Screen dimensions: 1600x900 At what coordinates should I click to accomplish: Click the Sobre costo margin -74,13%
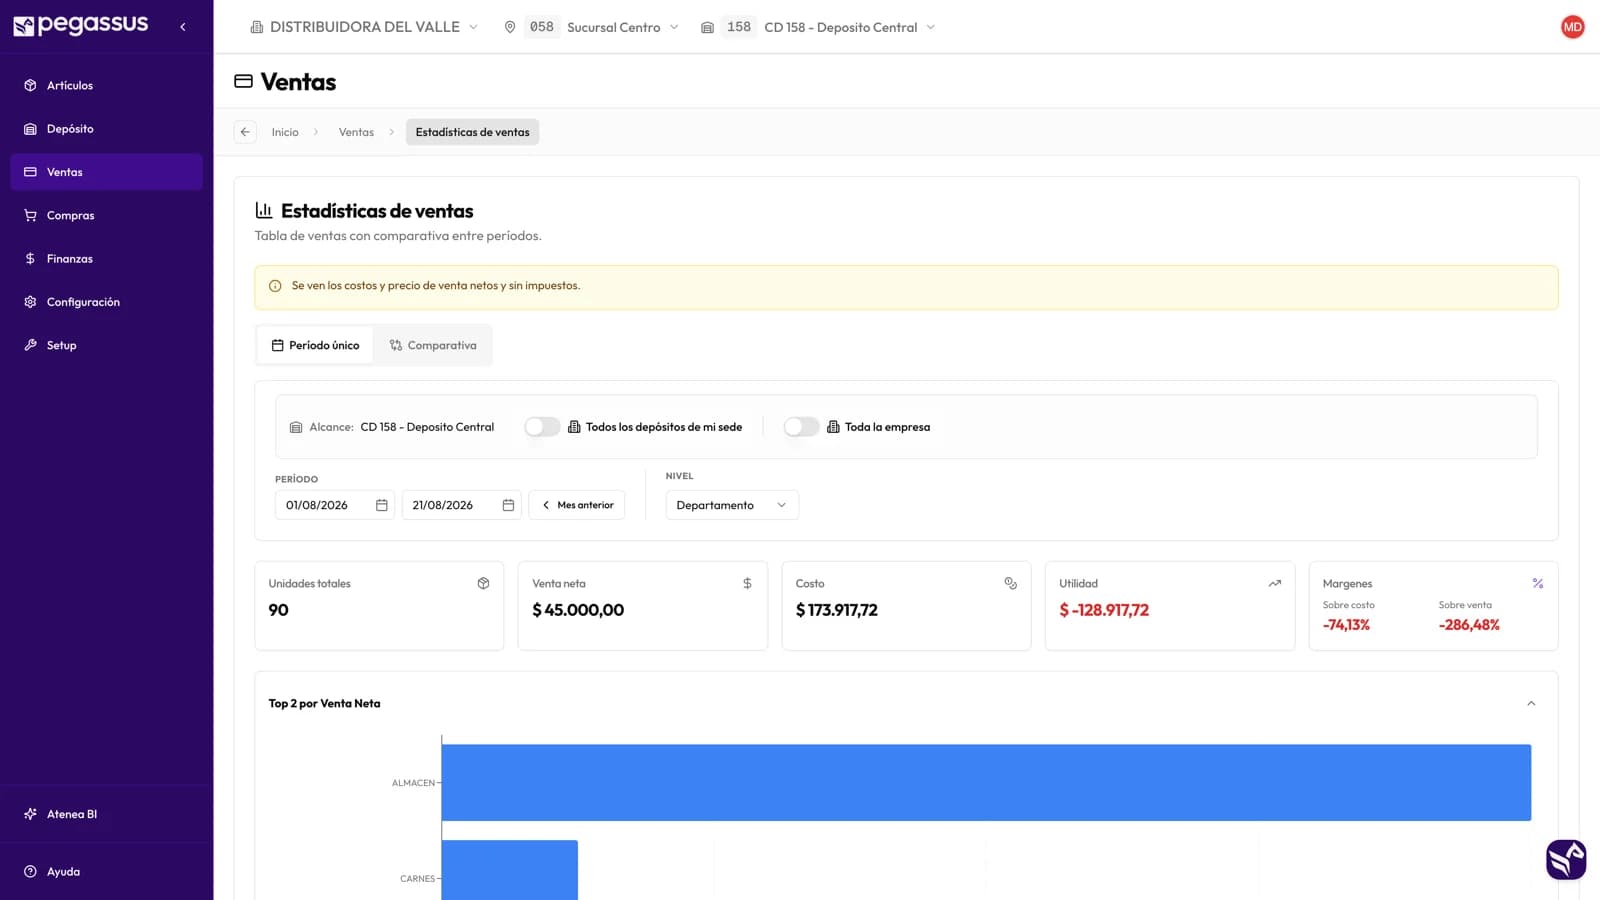(x=1346, y=625)
